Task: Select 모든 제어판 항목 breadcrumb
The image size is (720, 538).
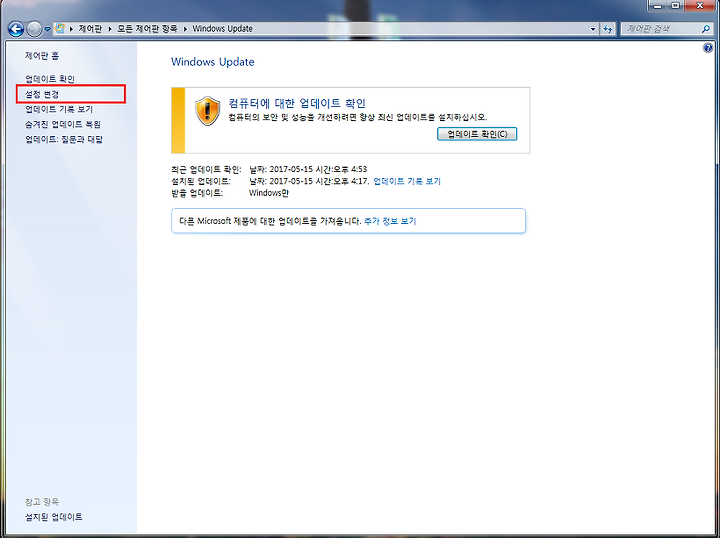Action: [x=147, y=28]
